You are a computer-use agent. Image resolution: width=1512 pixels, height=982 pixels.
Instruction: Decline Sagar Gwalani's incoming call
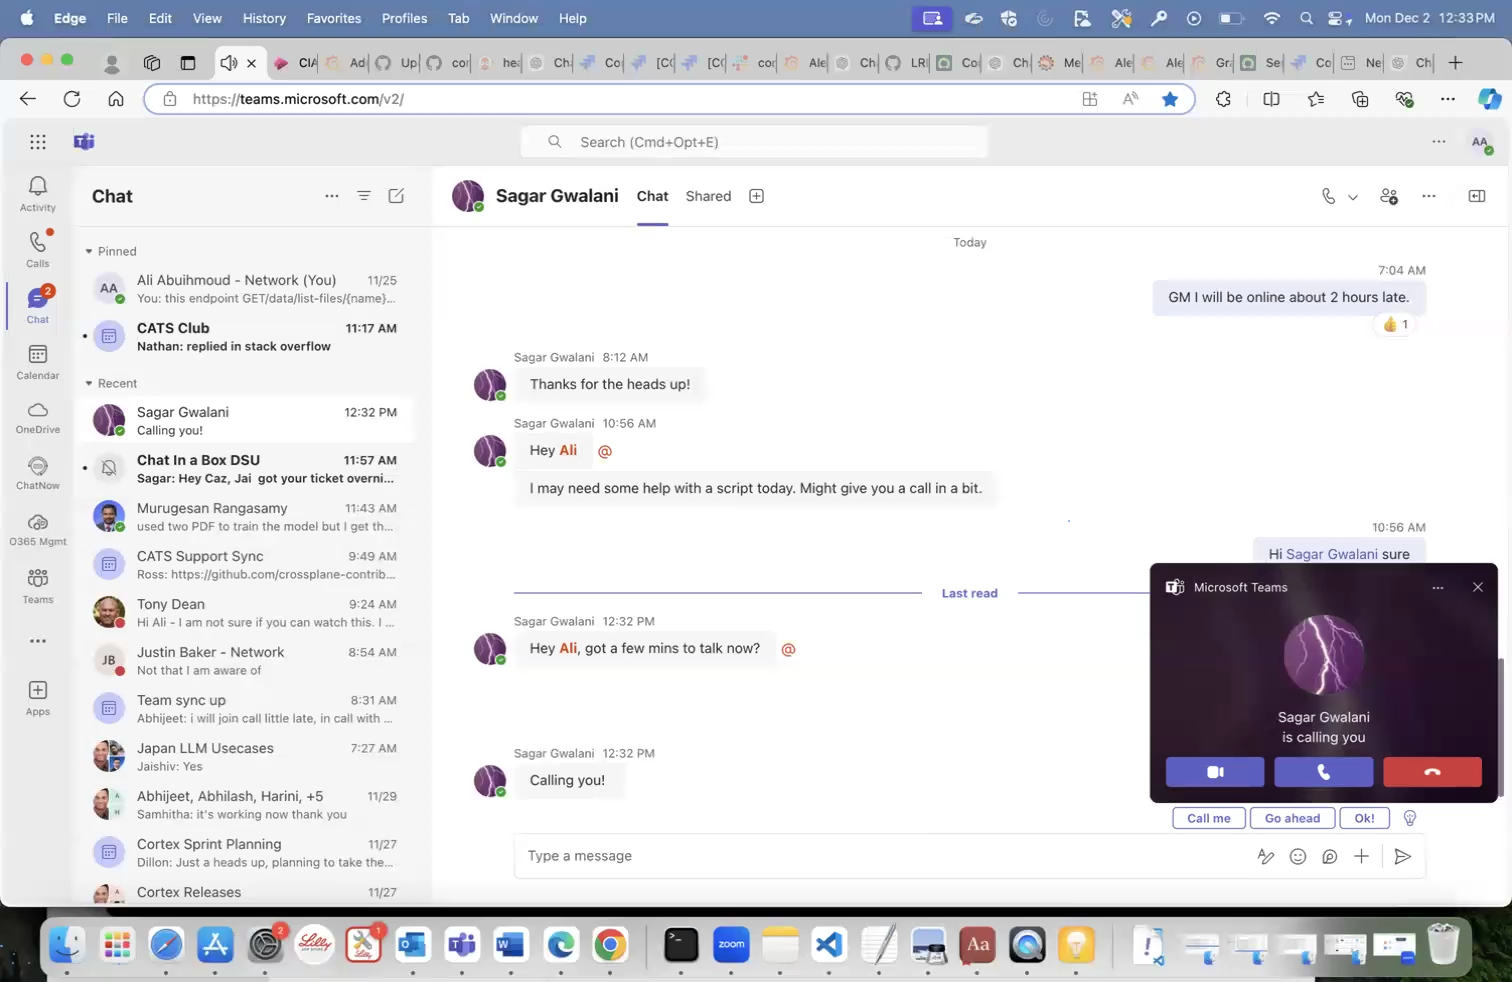pos(1432,772)
